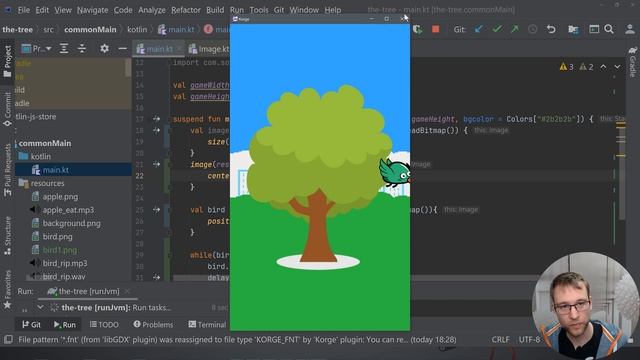Select commonMain folder in project tree

pyautogui.click(x=45, y=143)
